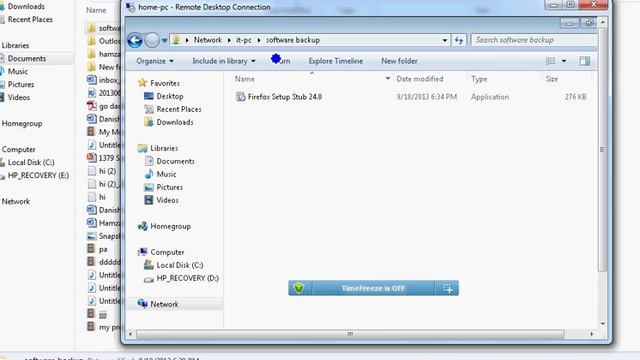The height and width of the screenshot is (360, 640).
Task: Click the Burn toolbar button
Action: 281,61
